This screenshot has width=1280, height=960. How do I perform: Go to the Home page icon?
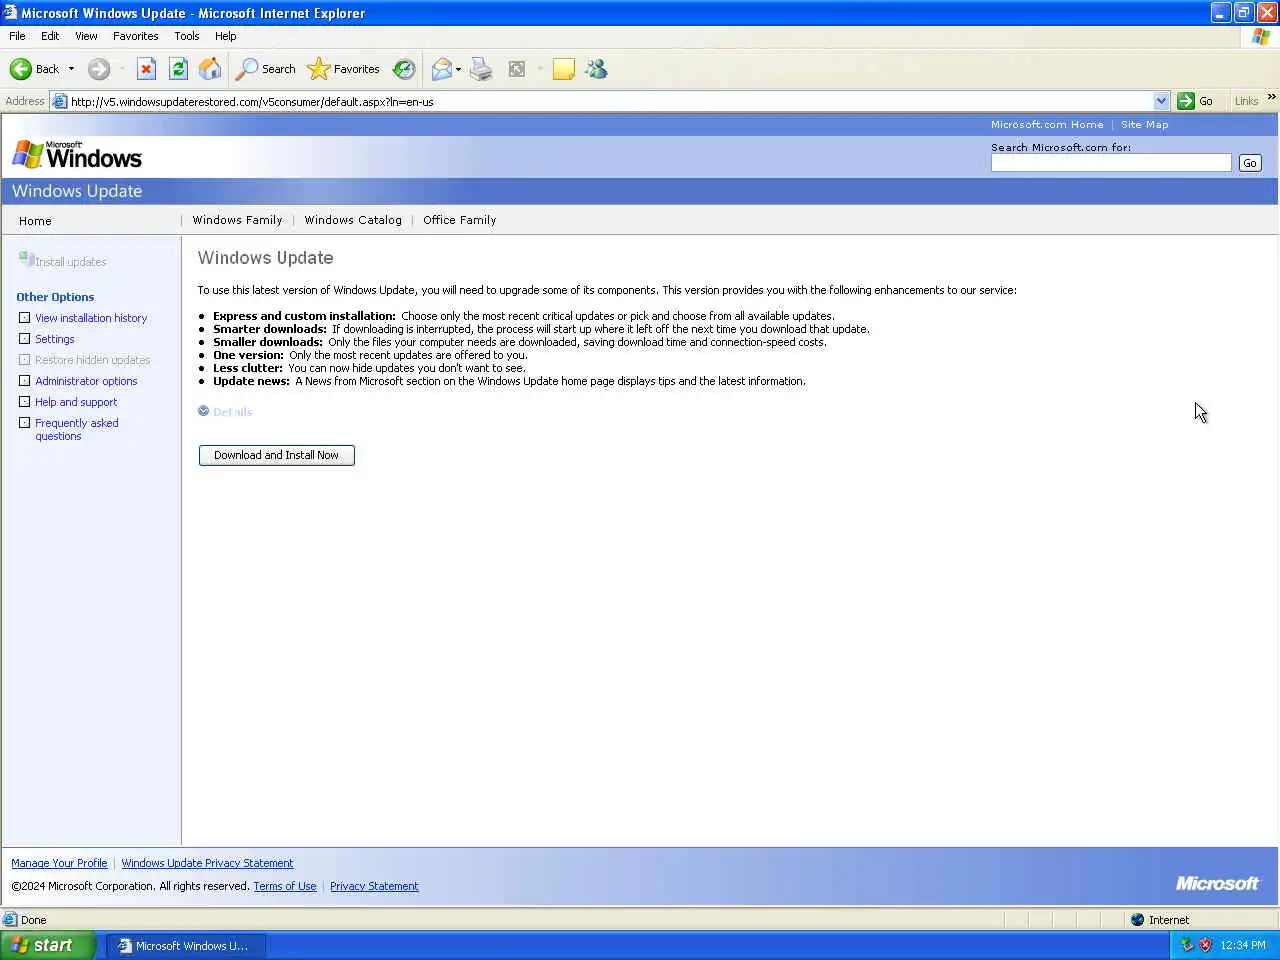click(210, 69)
